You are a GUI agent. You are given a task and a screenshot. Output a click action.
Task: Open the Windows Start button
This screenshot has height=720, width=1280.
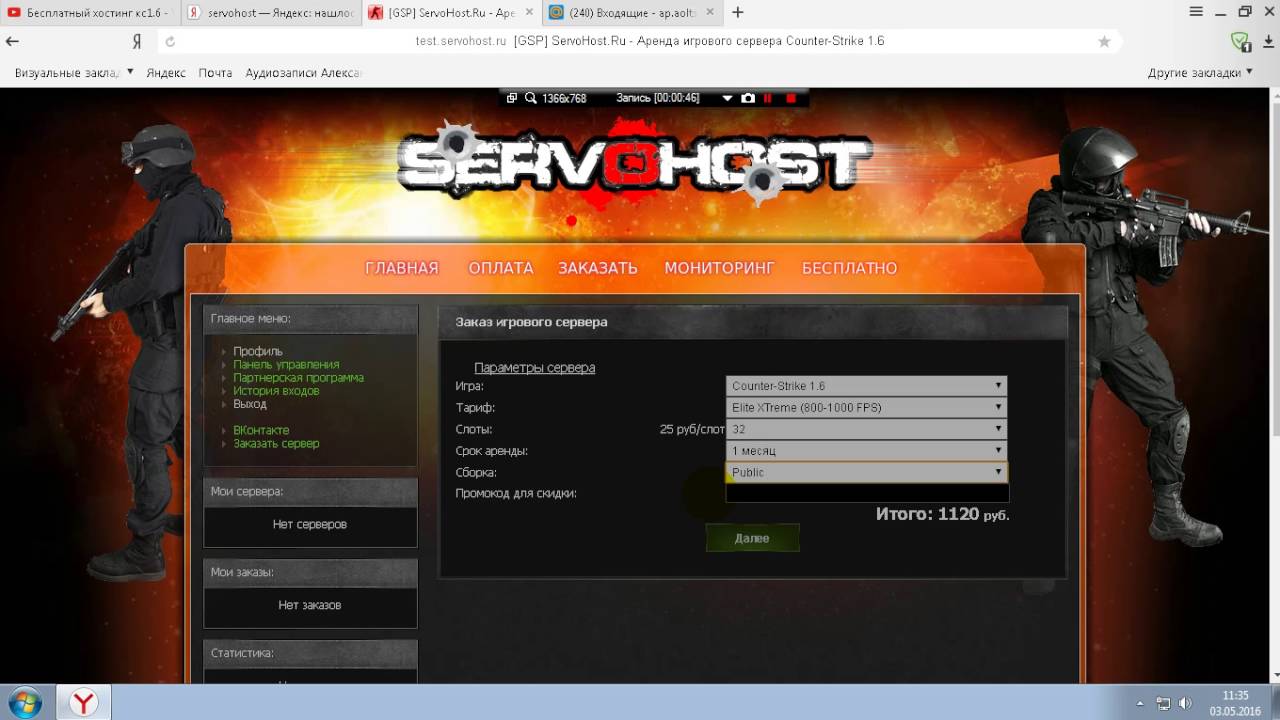click(24, 702)
